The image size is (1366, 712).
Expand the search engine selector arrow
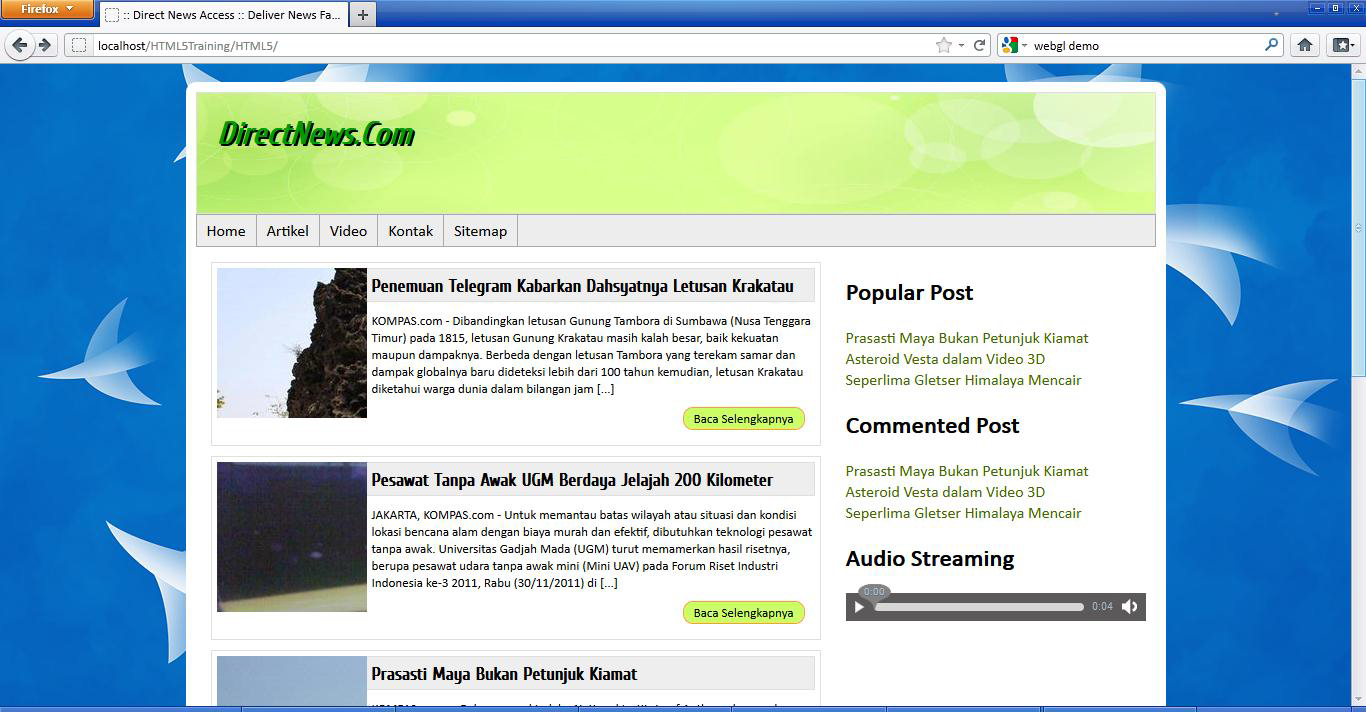1024,45
